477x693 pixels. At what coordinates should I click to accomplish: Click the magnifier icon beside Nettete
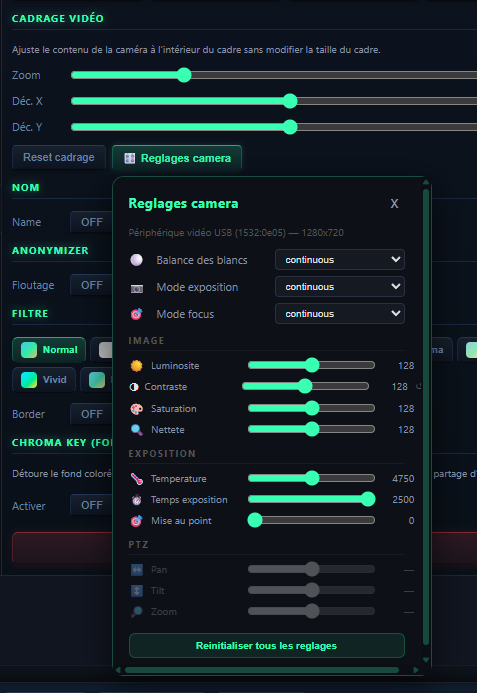[137, 430]
